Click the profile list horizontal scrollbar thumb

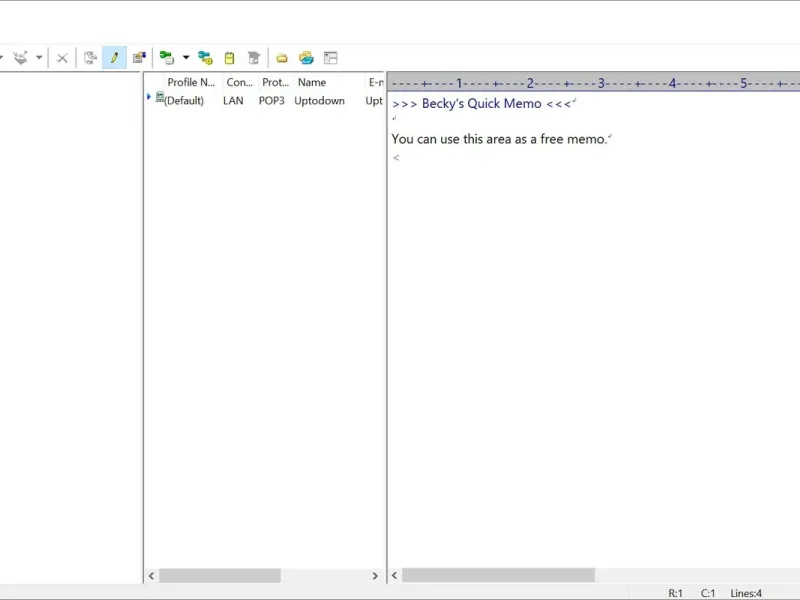click(x=220, y=576)
